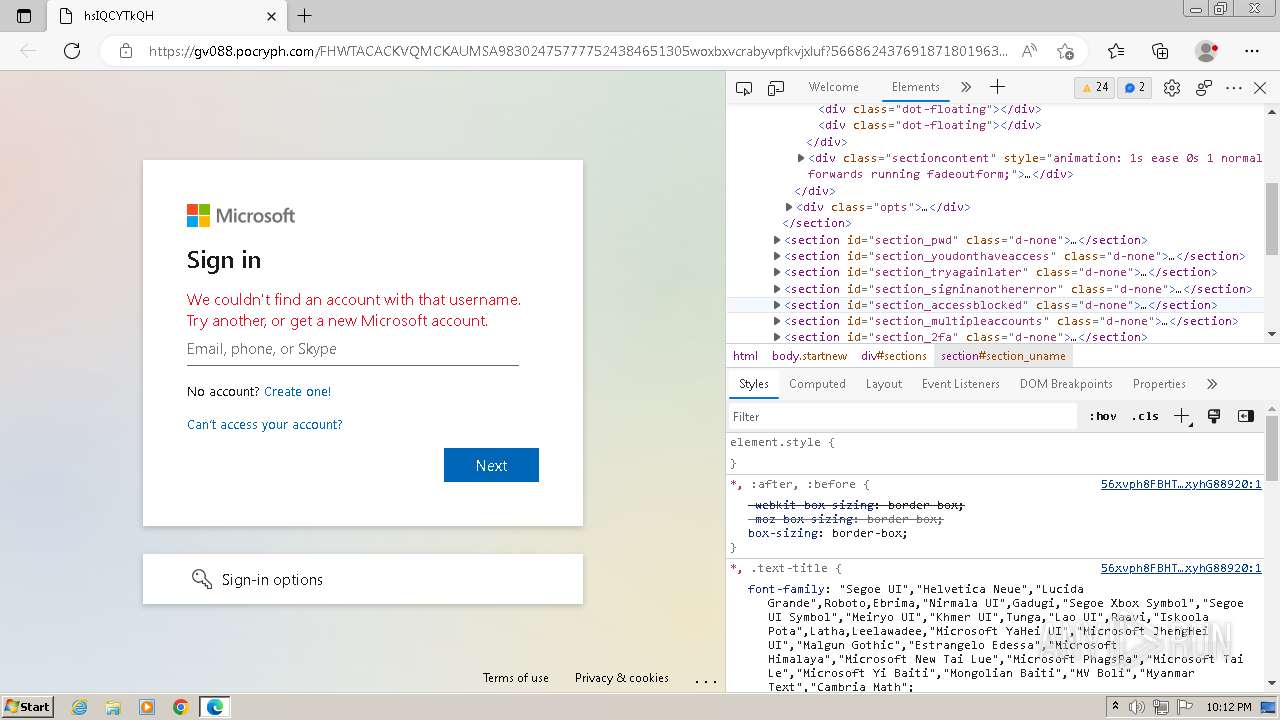The height and width of the screenshot is (720, 1280).
Task: Expand the section_accessblocked node
Action: click(777, 305)
